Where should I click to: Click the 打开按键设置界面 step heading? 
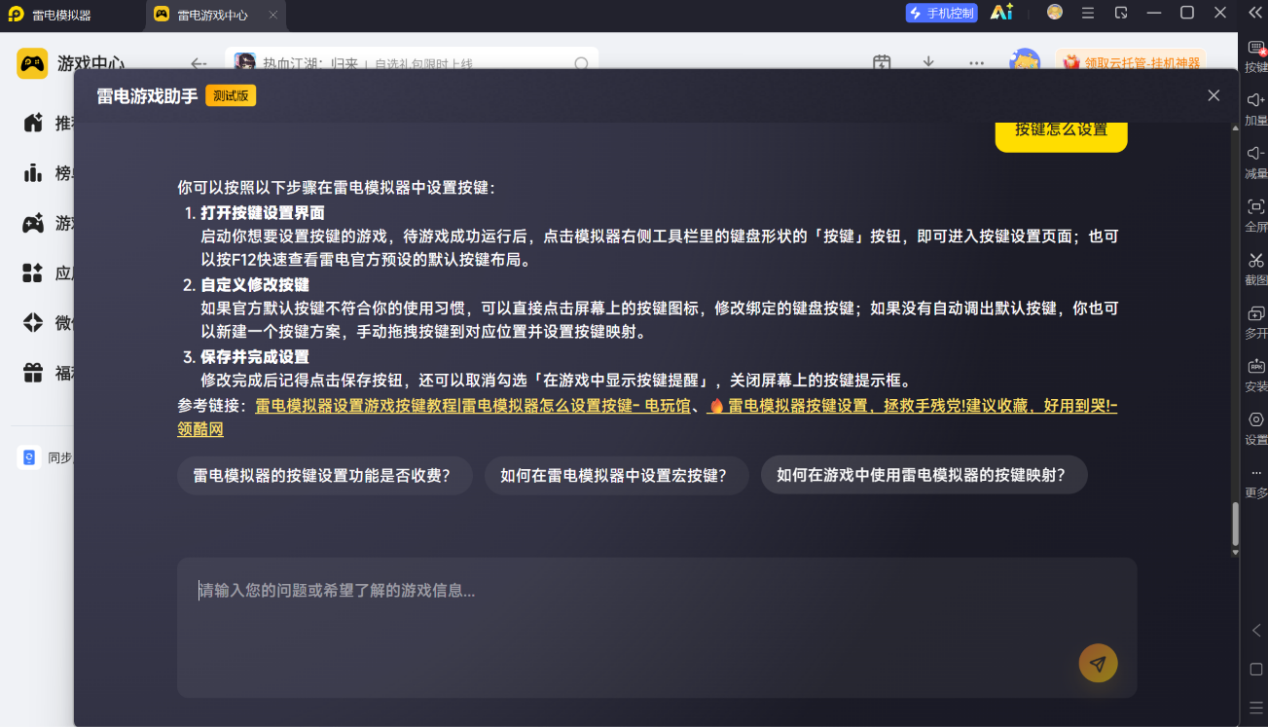[262, 213]
